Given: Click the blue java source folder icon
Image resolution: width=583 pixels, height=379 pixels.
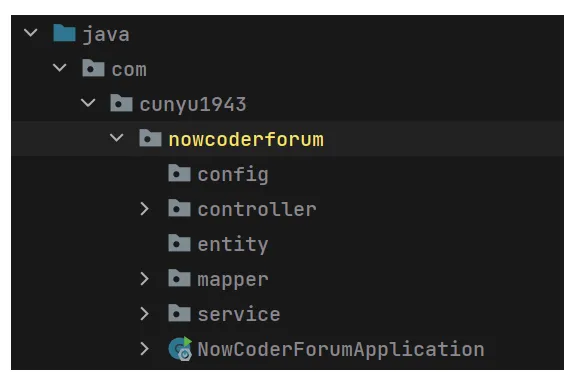Looking at the screenshot, I should point(64,33).
